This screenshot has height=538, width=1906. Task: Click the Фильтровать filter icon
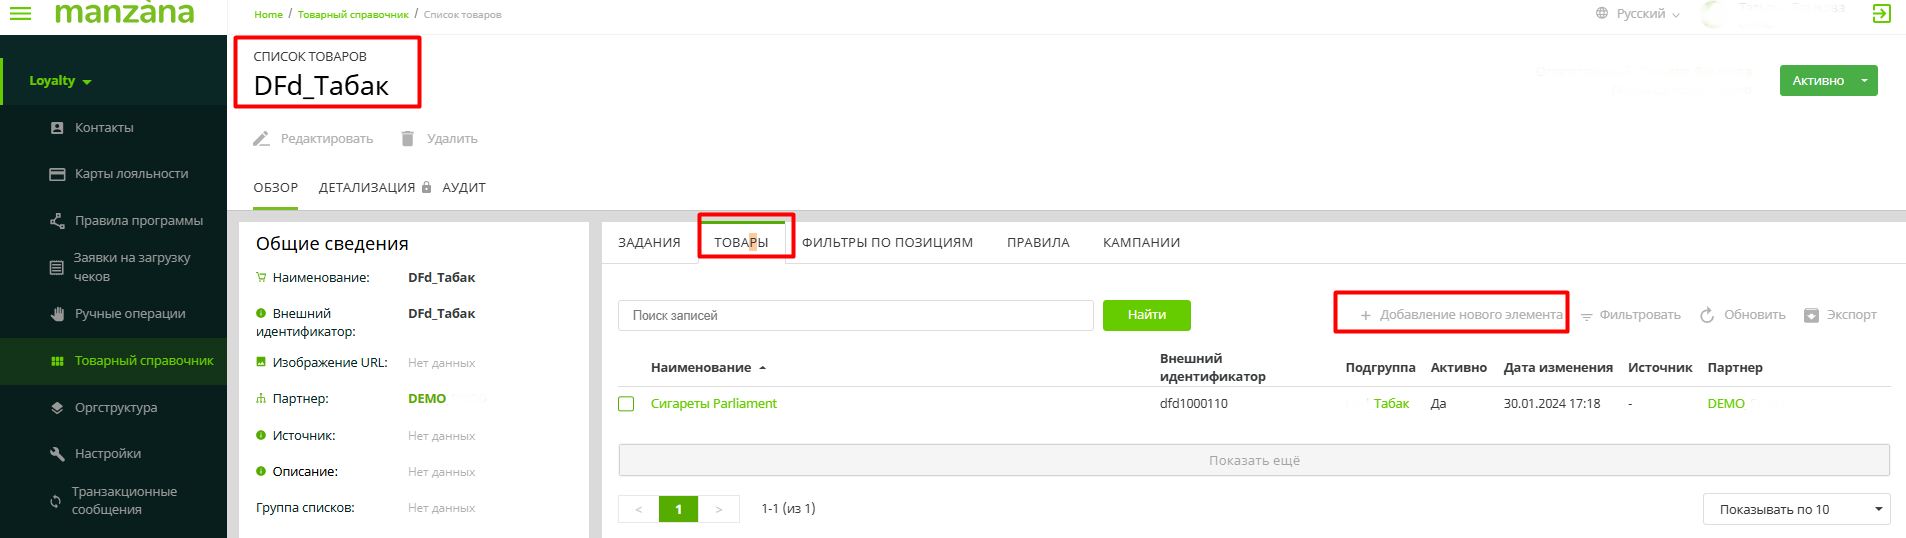pos(1586,316)
